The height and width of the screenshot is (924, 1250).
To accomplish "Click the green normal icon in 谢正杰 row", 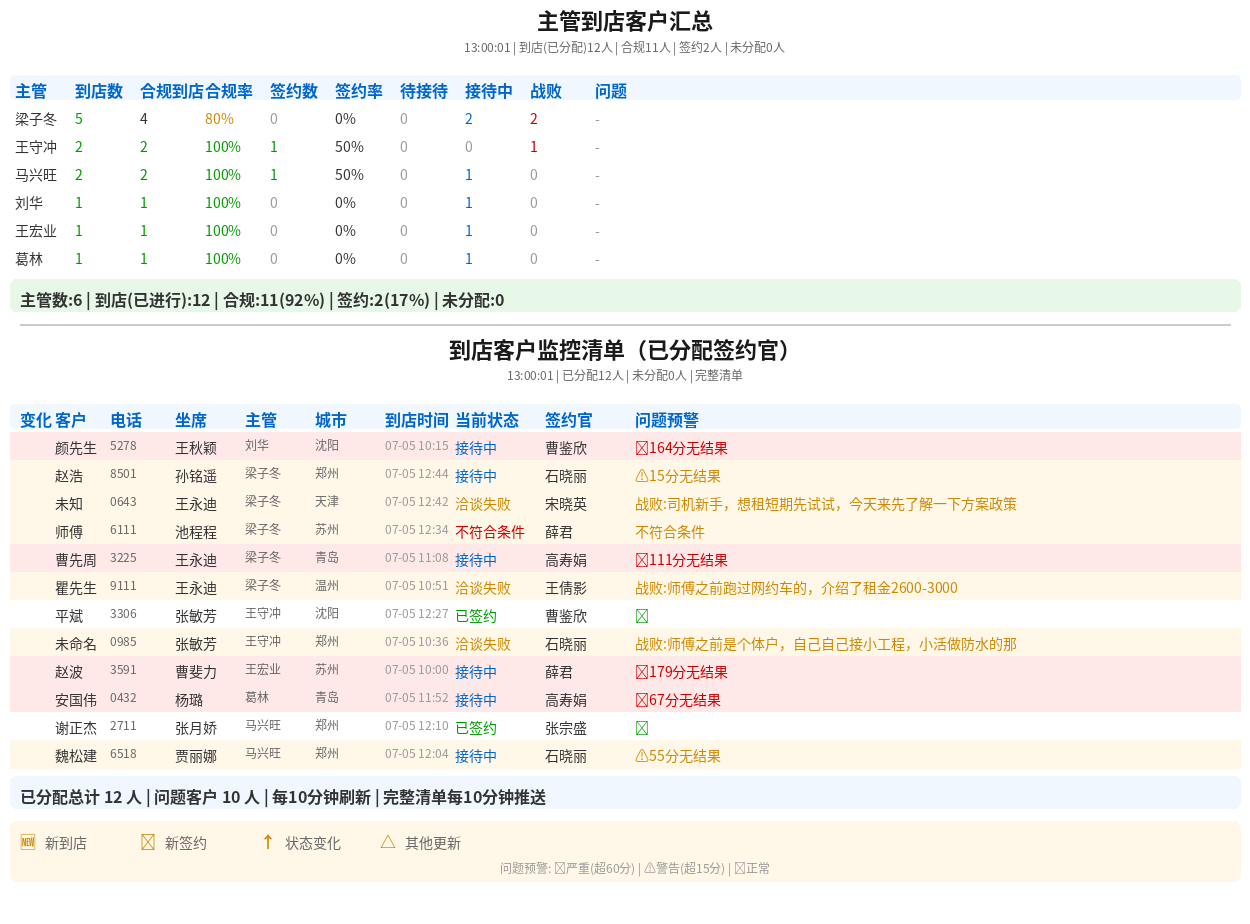I will [642, 728].
